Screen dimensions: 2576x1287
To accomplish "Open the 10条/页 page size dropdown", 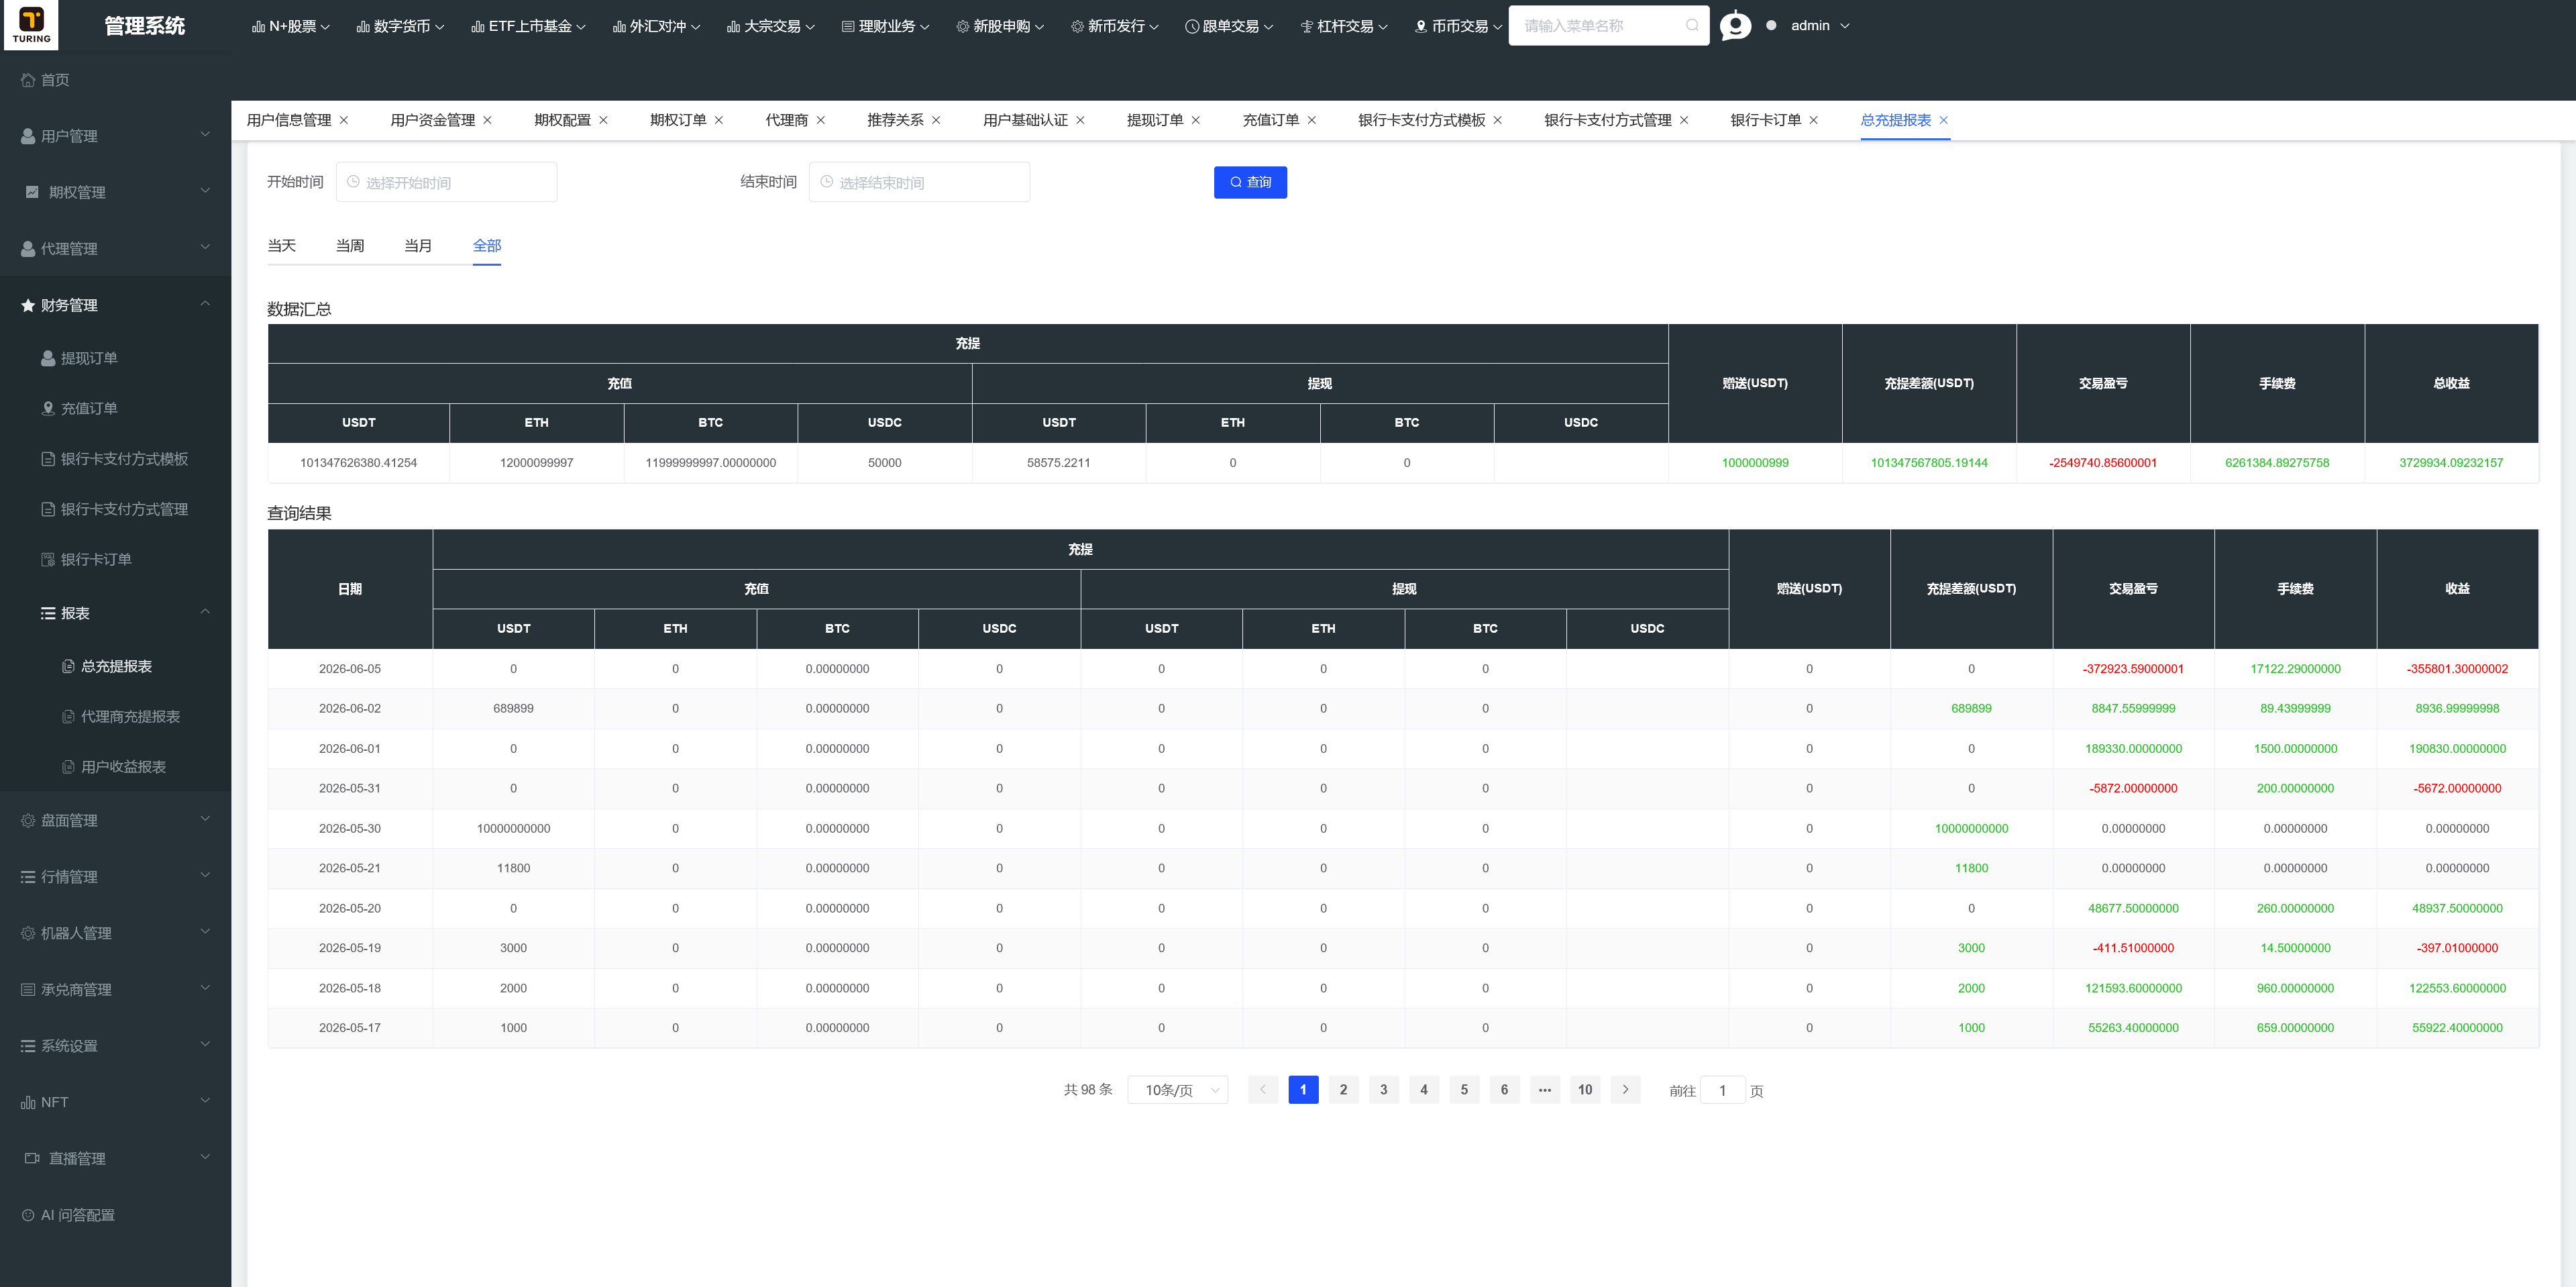I will [x=1177, y=1090].
